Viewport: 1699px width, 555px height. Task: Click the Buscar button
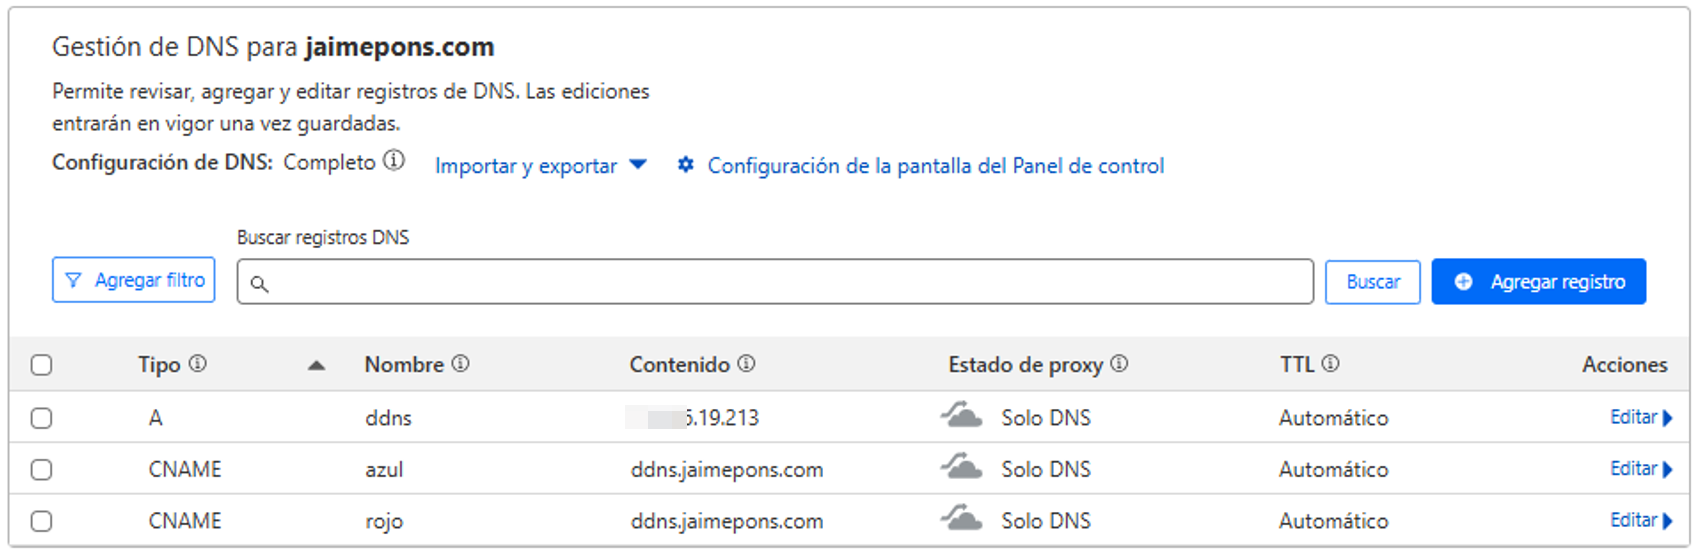1372,282
